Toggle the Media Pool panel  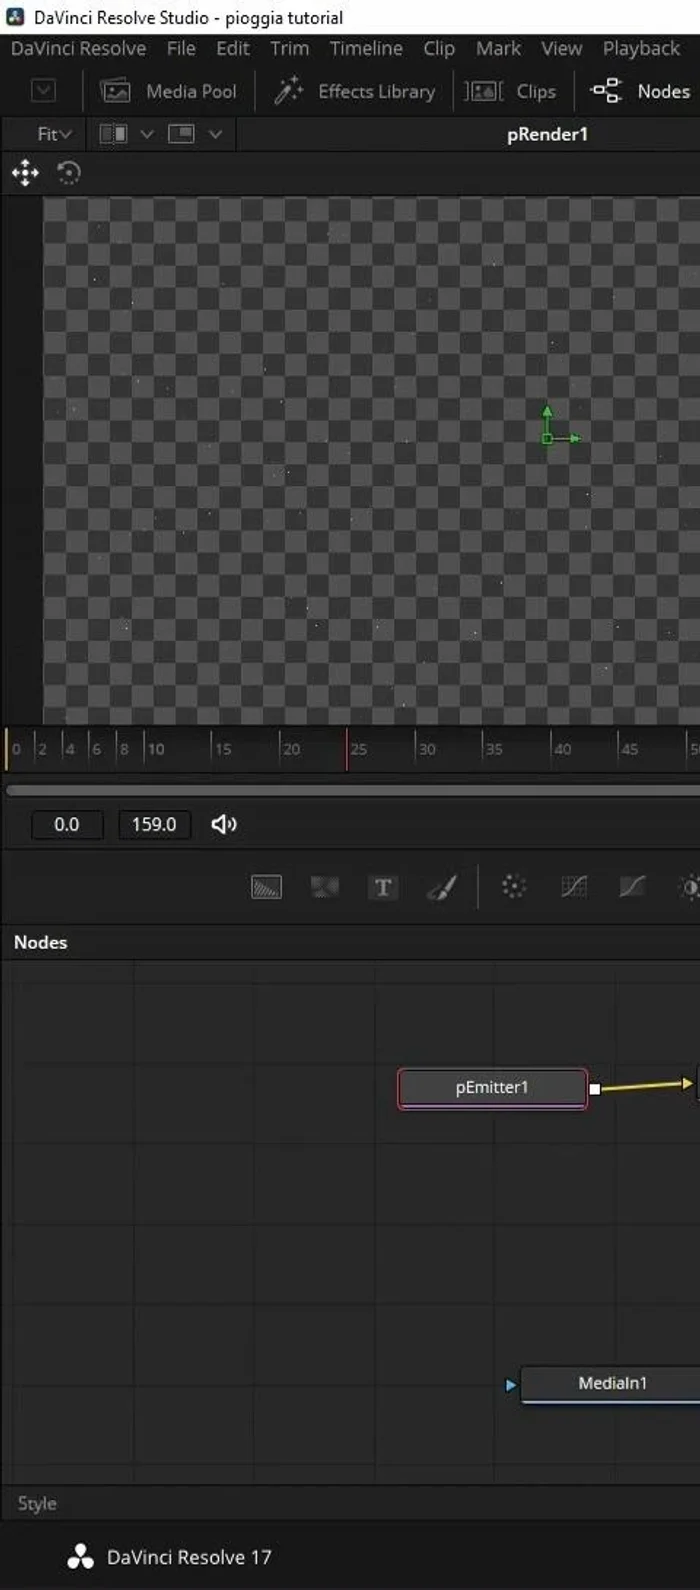tap(169, 91)
